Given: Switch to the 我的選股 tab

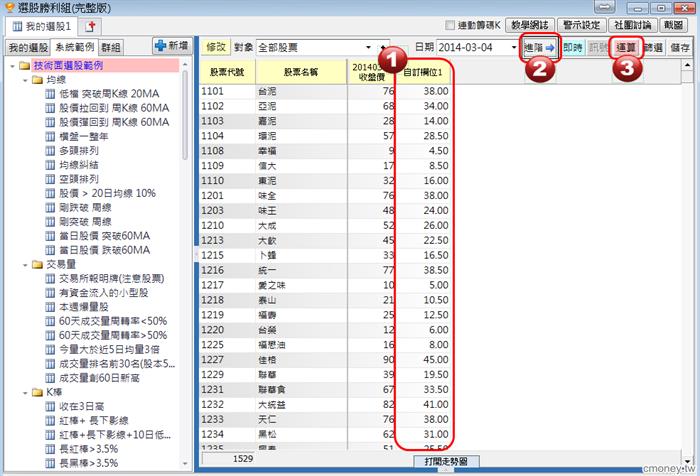Looking at the screenshot, I should [x=28, y=47].
